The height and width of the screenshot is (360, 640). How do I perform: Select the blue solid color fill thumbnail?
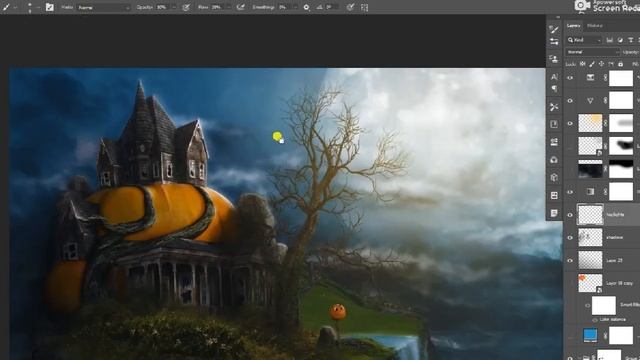[590, 335]
